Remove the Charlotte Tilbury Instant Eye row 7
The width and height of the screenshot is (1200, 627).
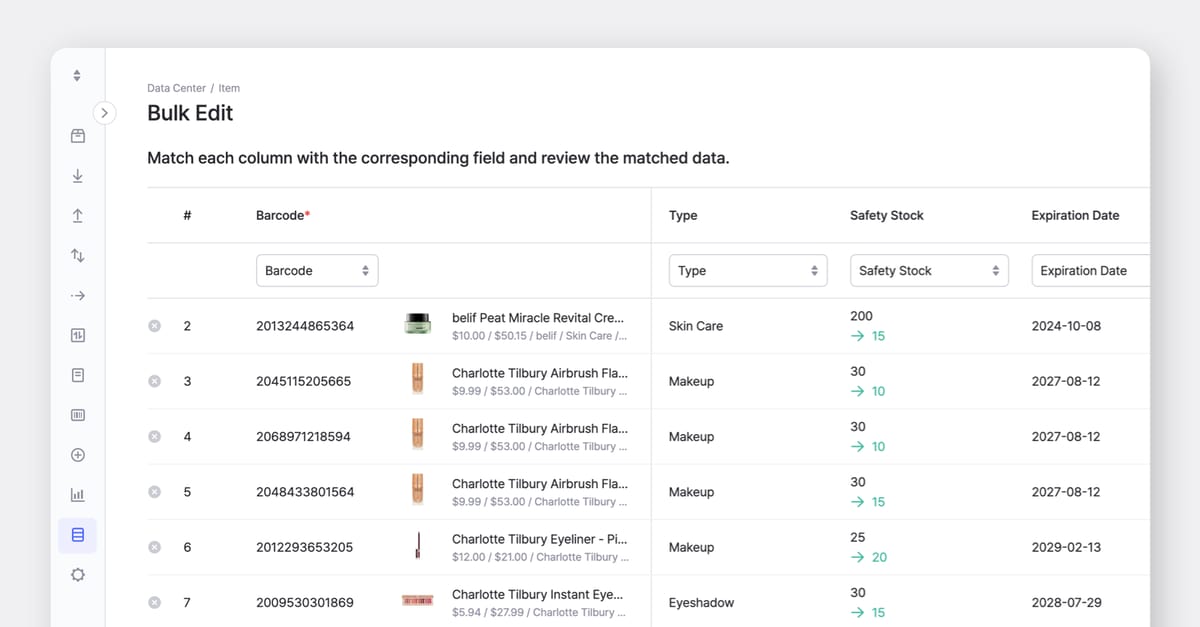coord(154,602)
